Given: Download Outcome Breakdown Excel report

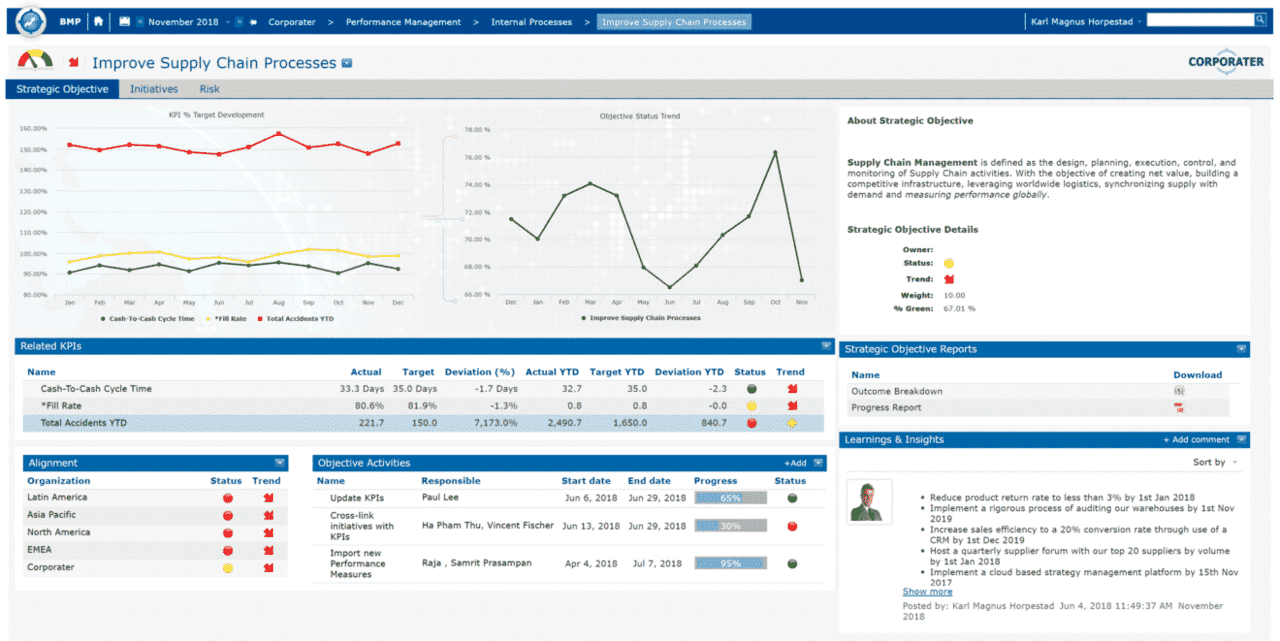Looking at the screenshot, I should tap(1179, 391).
